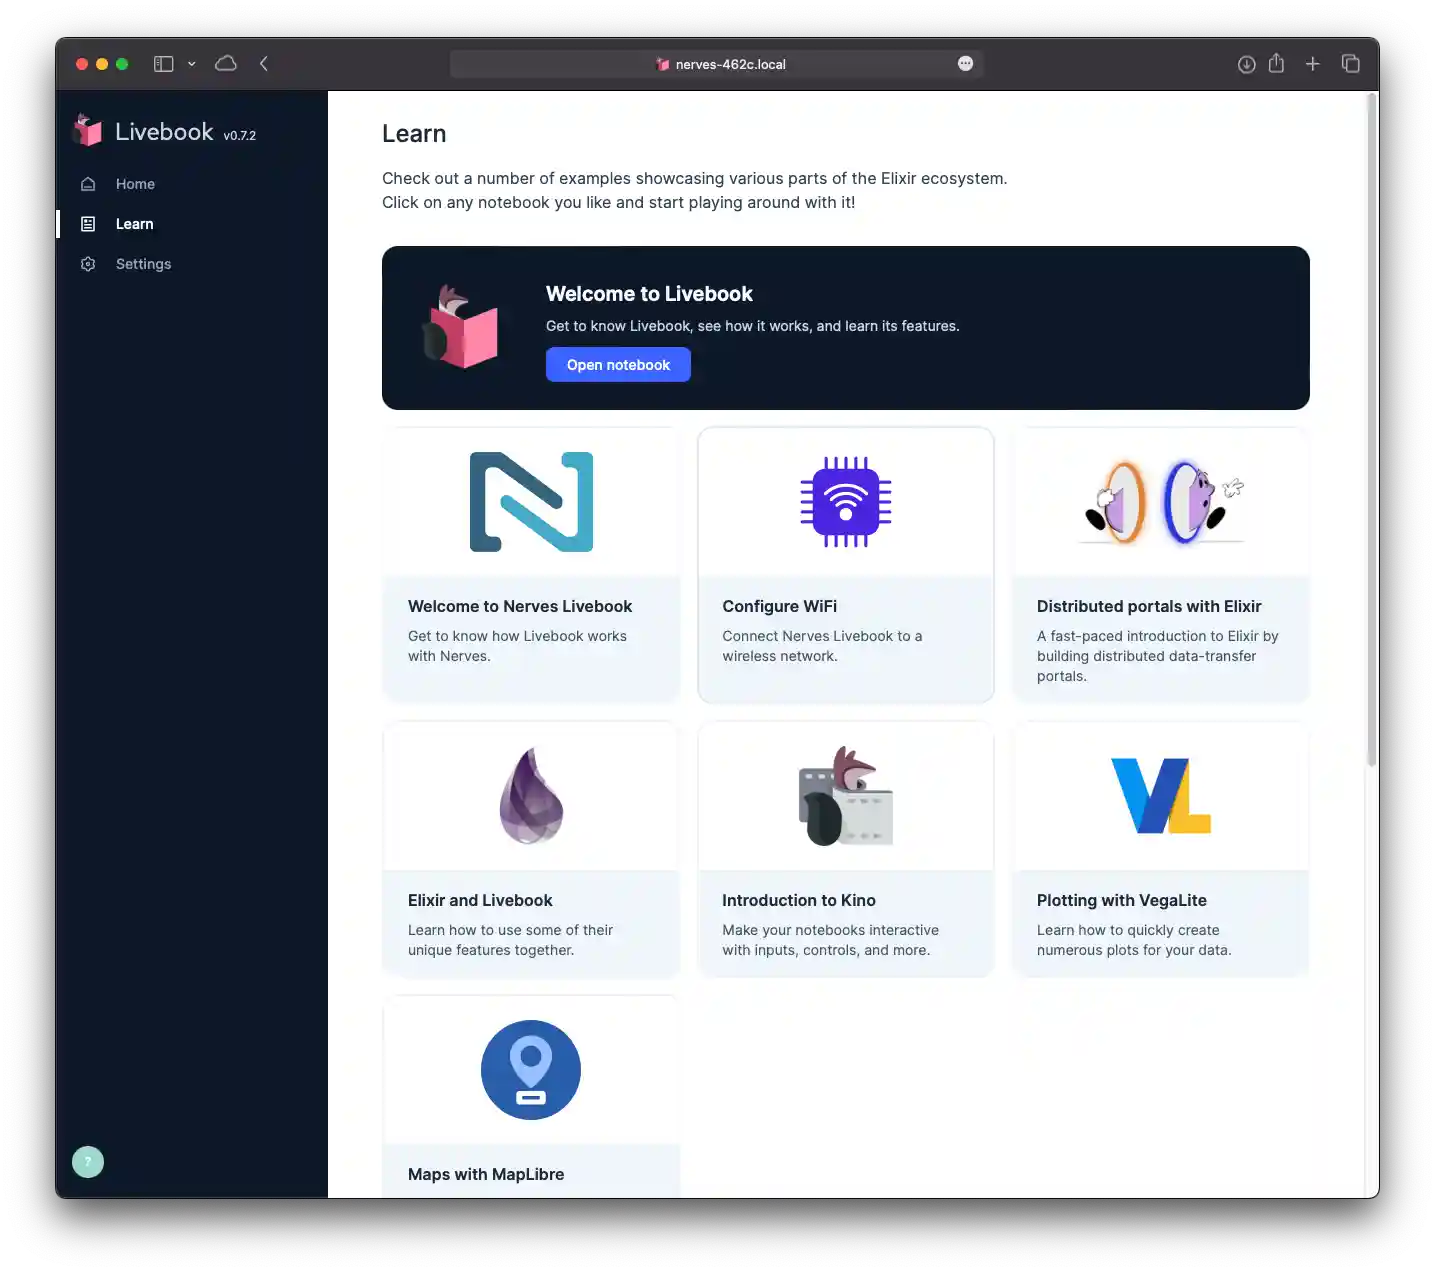The height and width of the screenshot is (1272, 1435).
Task: Click the Home icon in the sidebar
Action: tap(88, 184)
